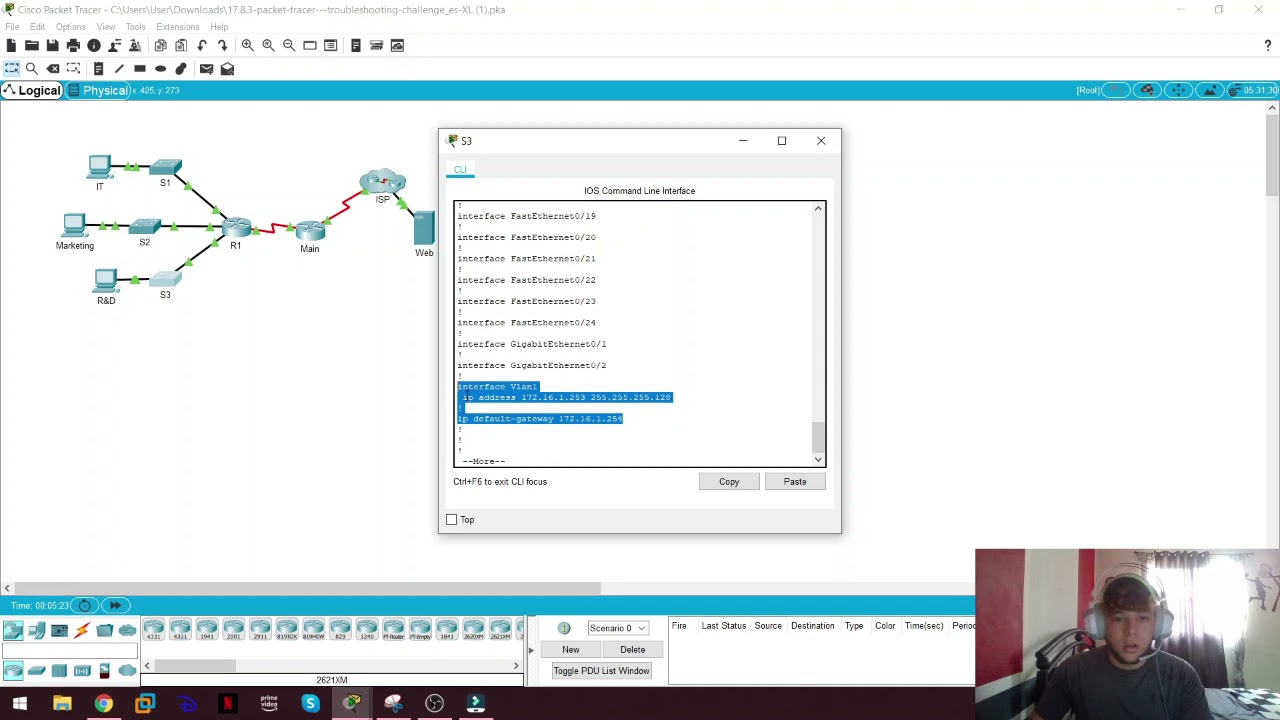The height and width of the screenshot is (720, 1280).
Task: Open the Extensions menu
Action: coord(177,27)
